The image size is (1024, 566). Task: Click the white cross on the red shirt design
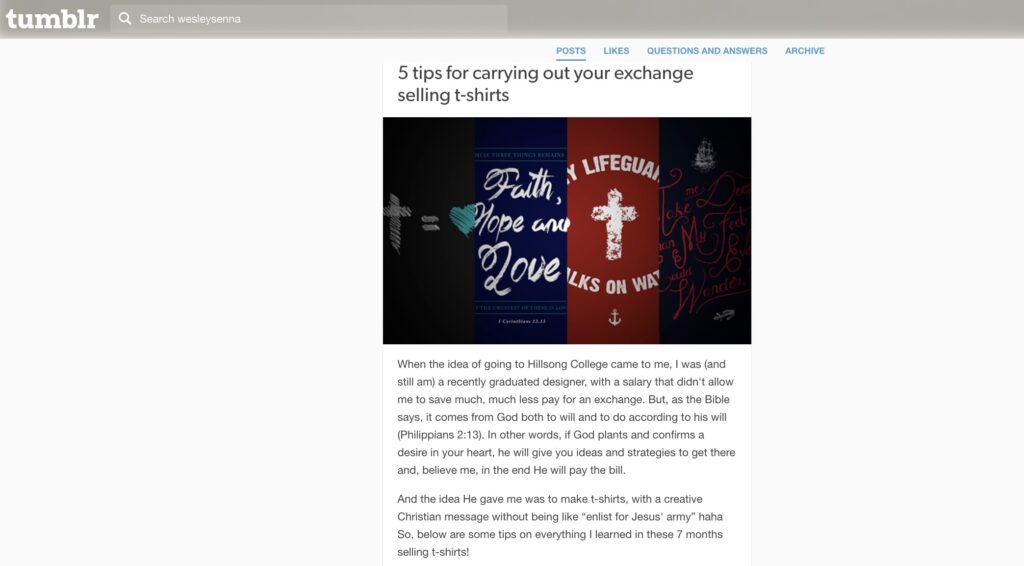coord(613,224)
